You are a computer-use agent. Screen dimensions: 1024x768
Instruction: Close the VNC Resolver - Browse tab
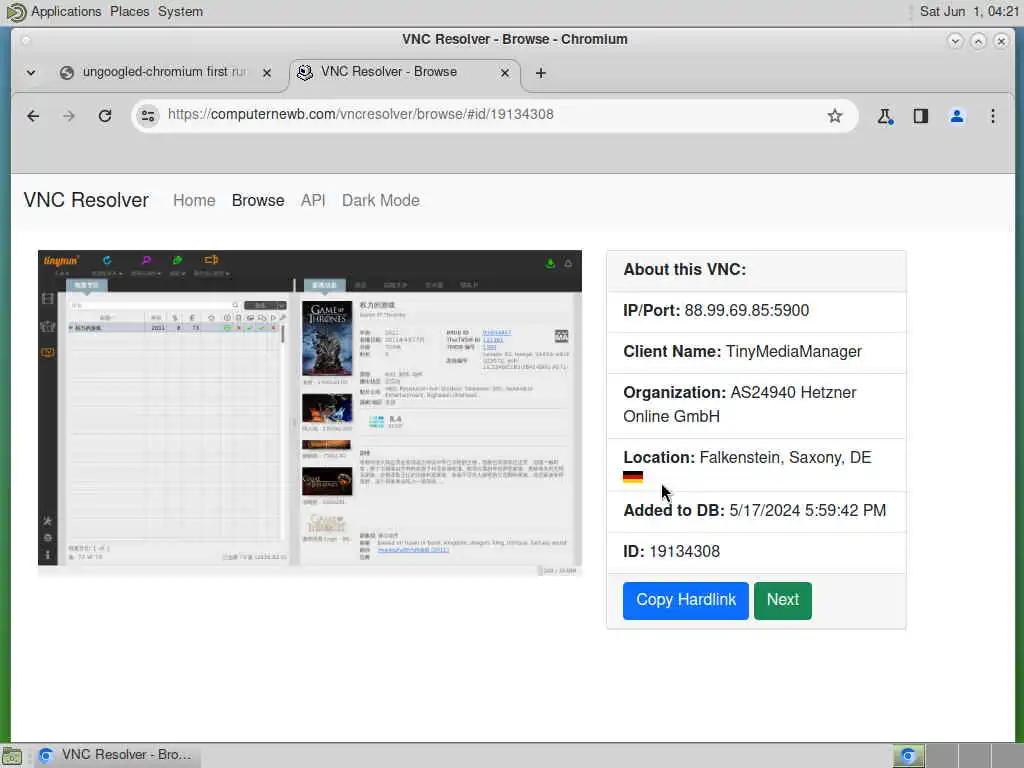click(505, 73)
